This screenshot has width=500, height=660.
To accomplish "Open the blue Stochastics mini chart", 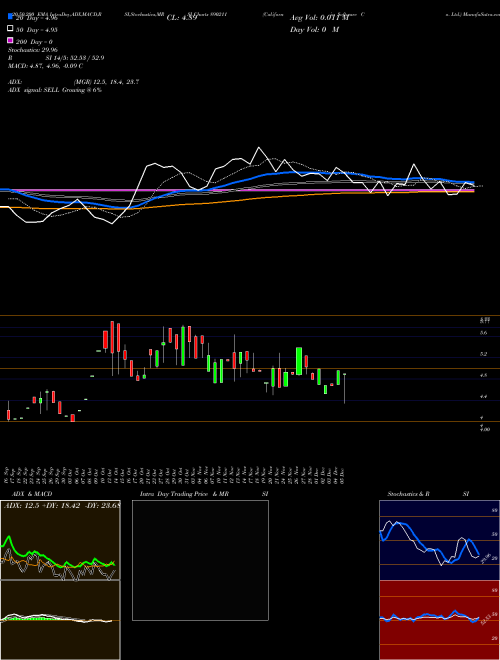I will click(x=439, y=540).
